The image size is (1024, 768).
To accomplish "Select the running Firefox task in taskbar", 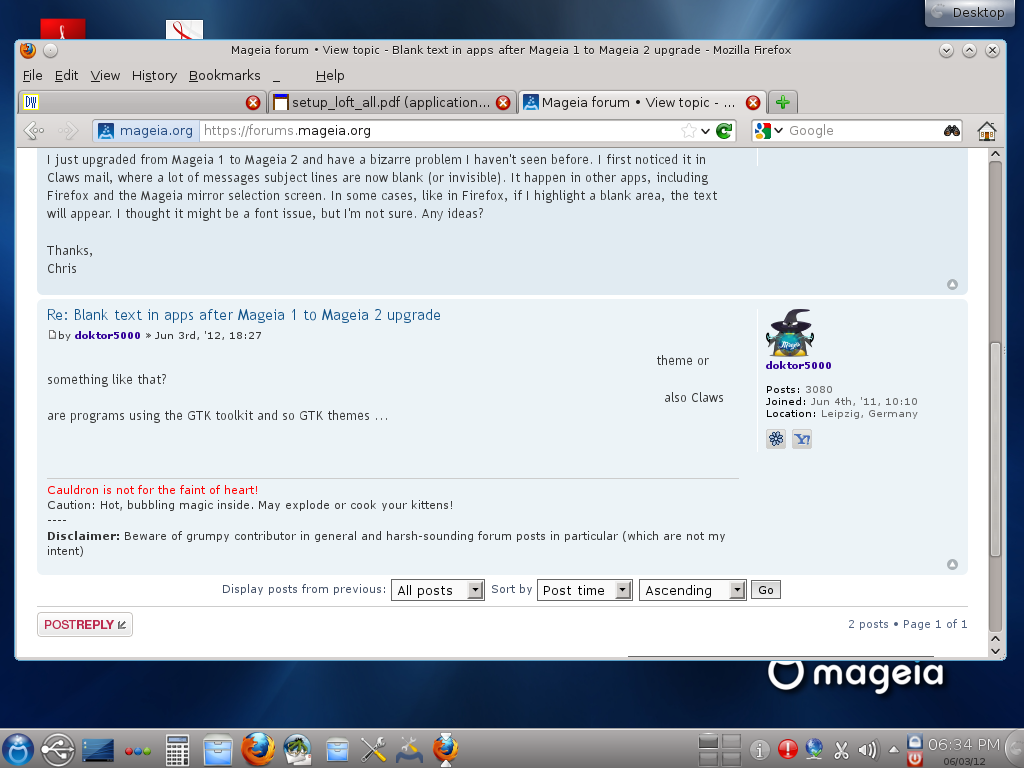I will [446, 749].
